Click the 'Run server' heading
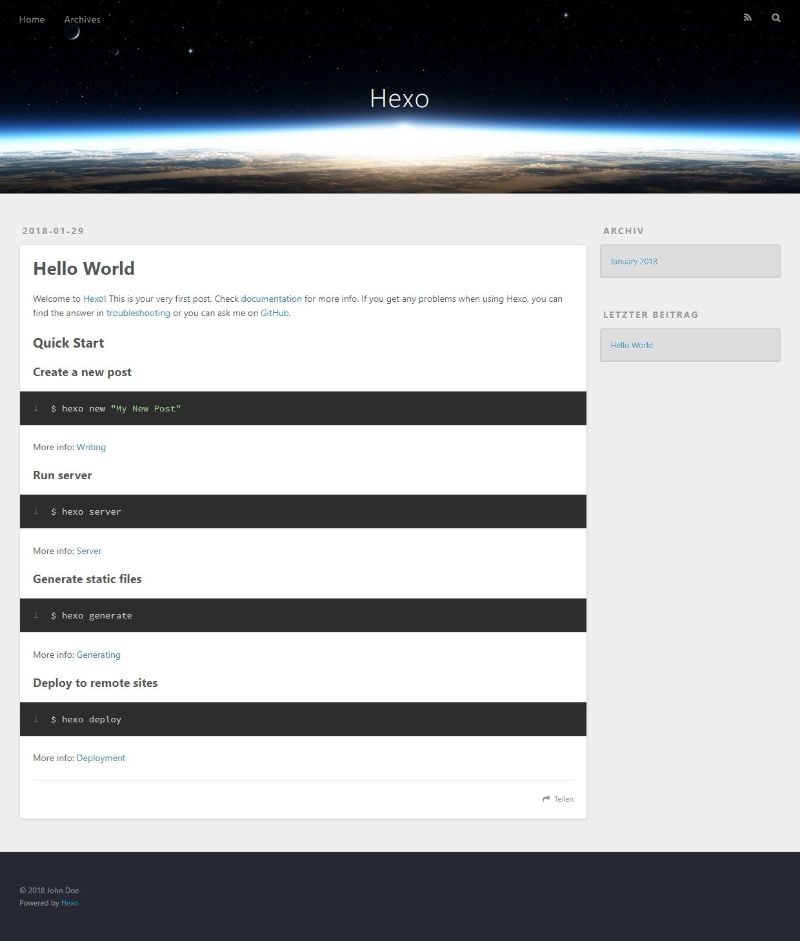The width and height of the screenshot is (800, 941). point(62,475)
